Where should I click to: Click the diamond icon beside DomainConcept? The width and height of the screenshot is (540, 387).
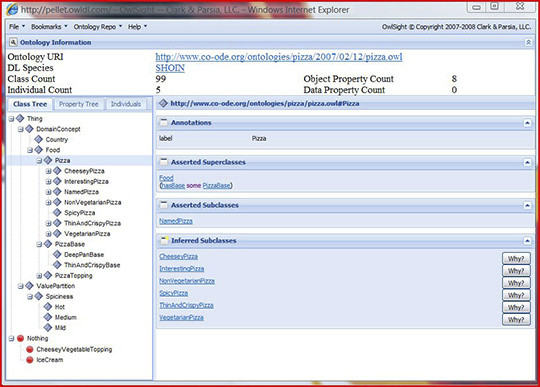(30, 129)
